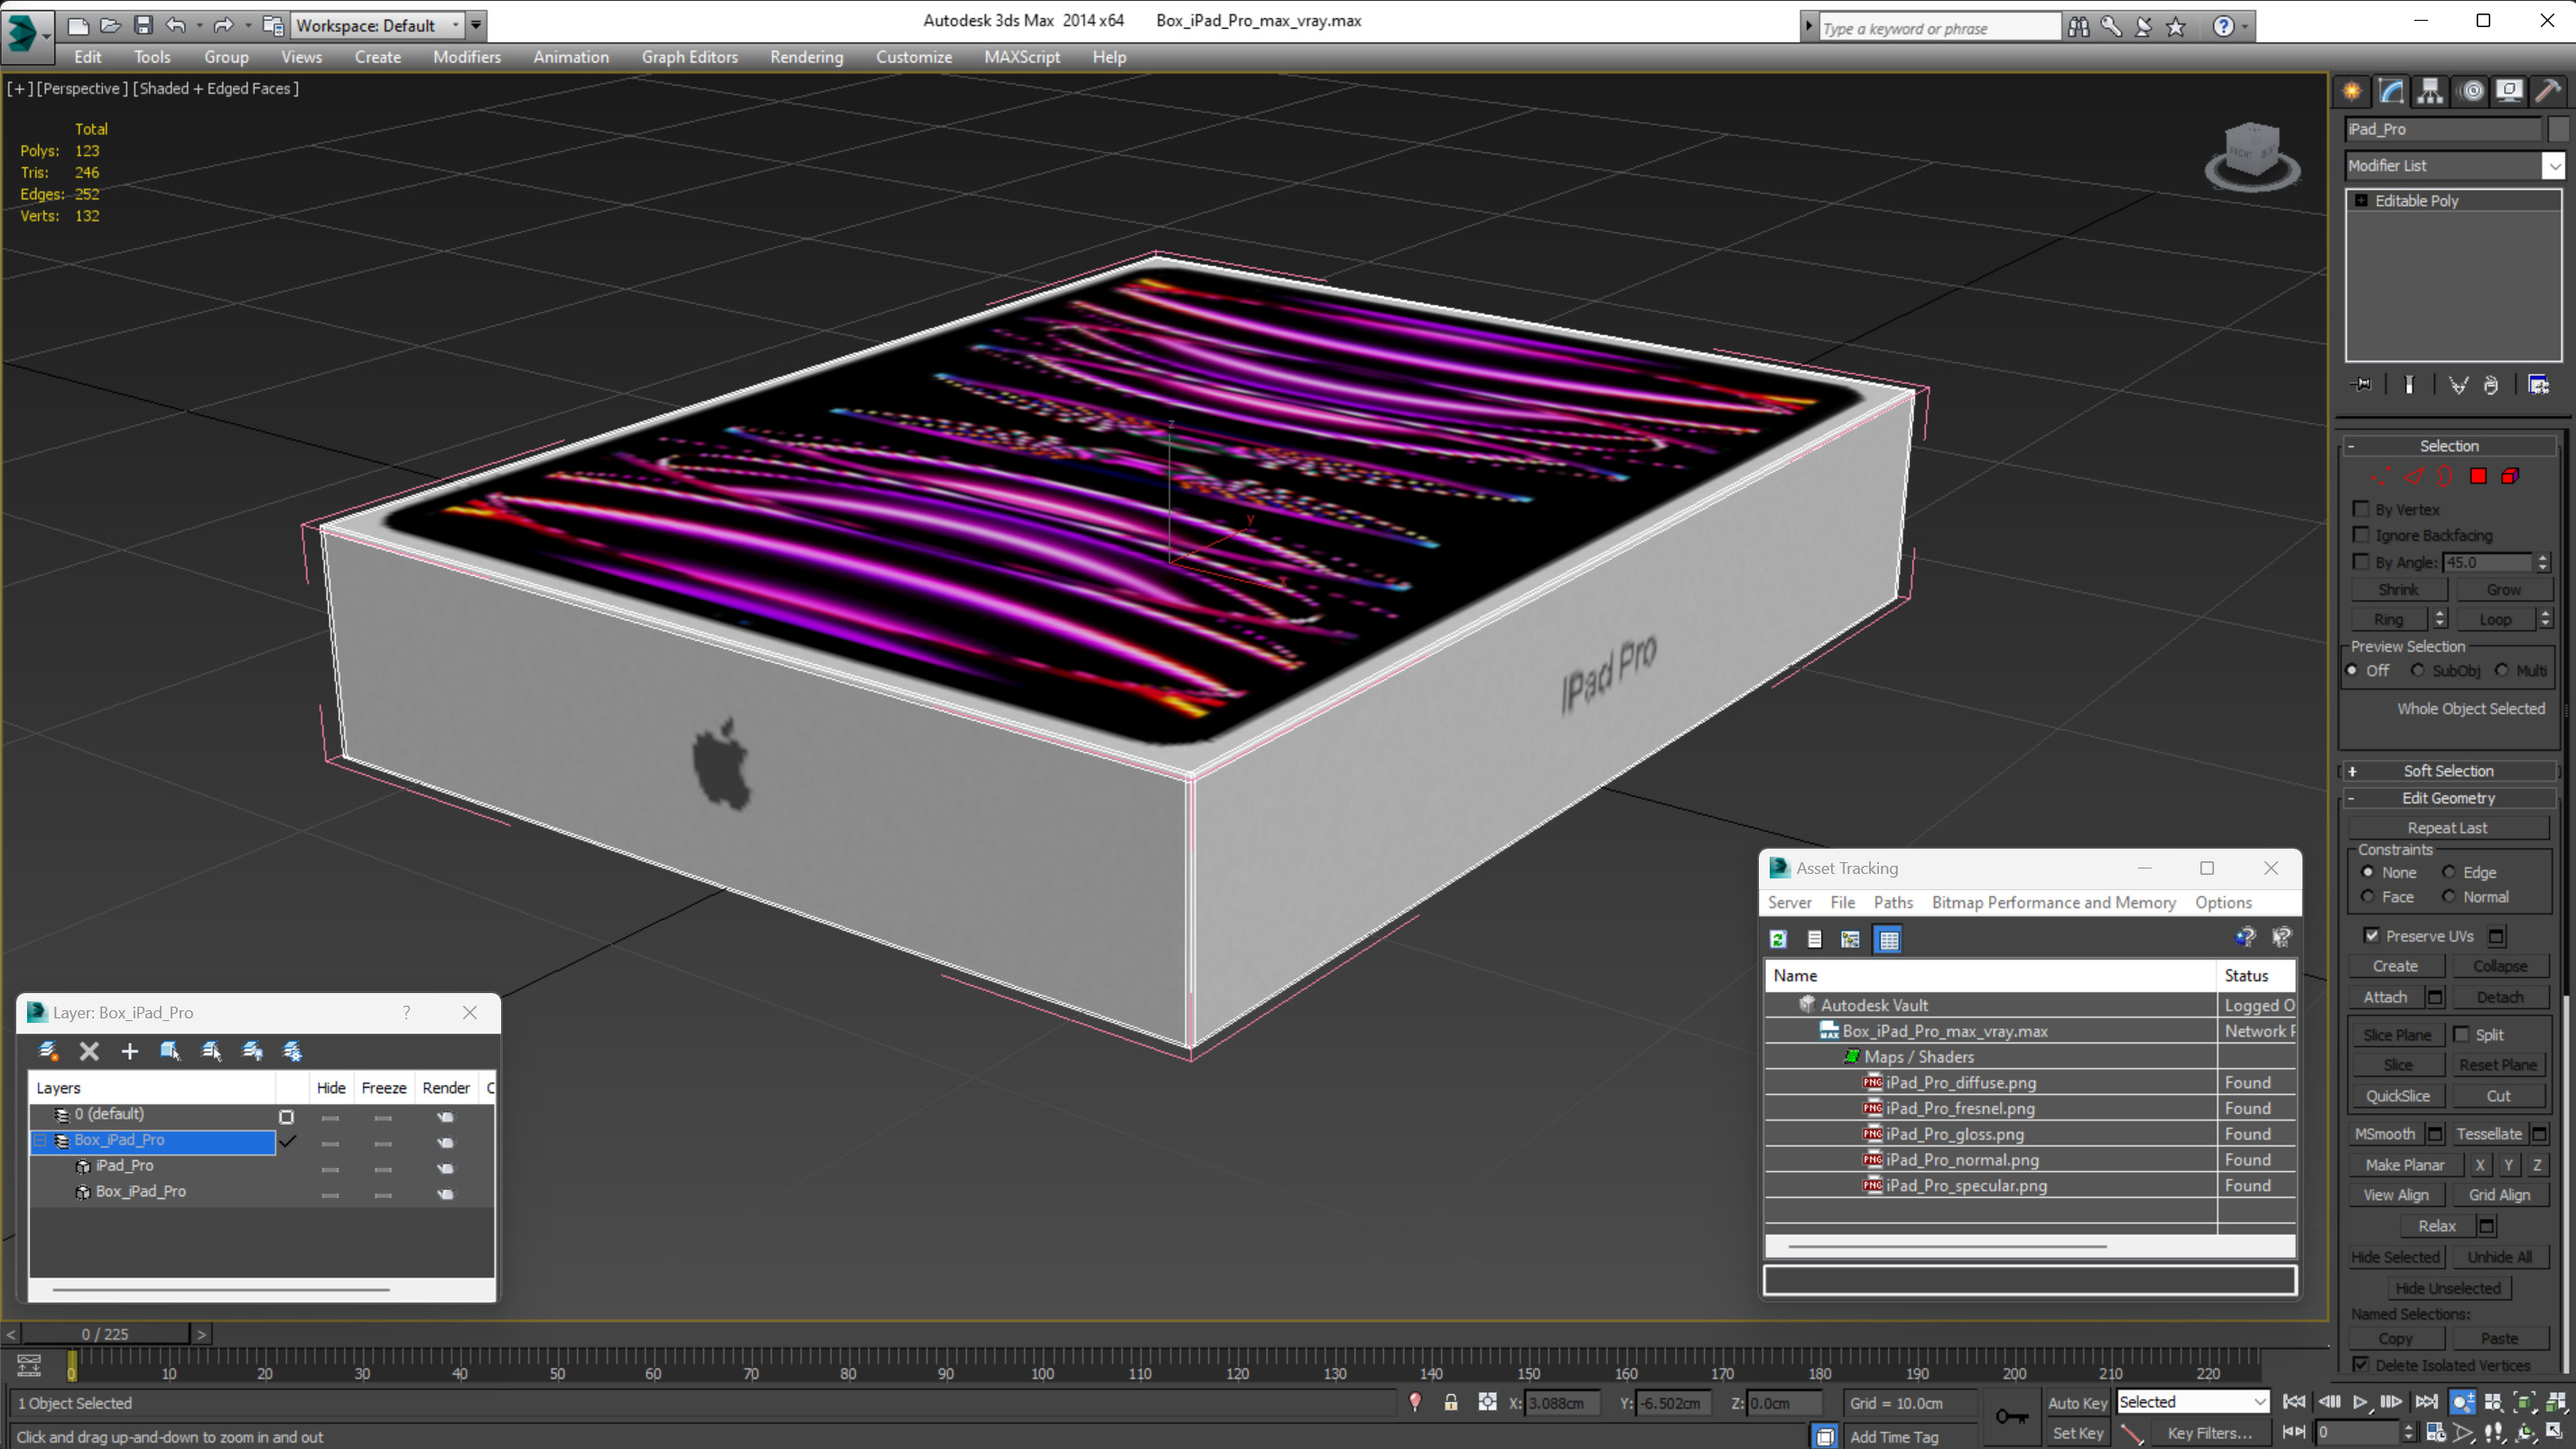
Task: Open the Rendering menu
Action: (806, 57)
